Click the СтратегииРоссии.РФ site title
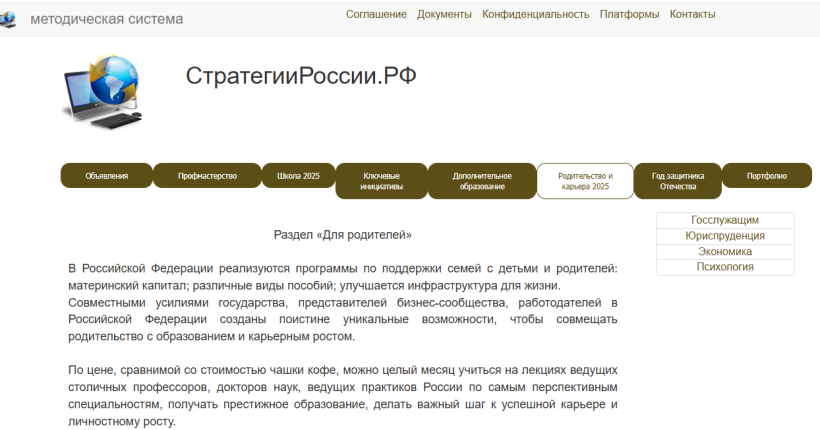 301,77
